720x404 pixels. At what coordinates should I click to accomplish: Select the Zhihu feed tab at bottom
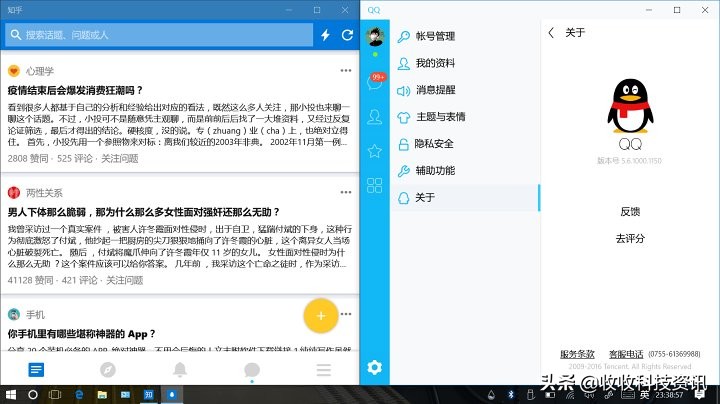(x=36, y=370)
